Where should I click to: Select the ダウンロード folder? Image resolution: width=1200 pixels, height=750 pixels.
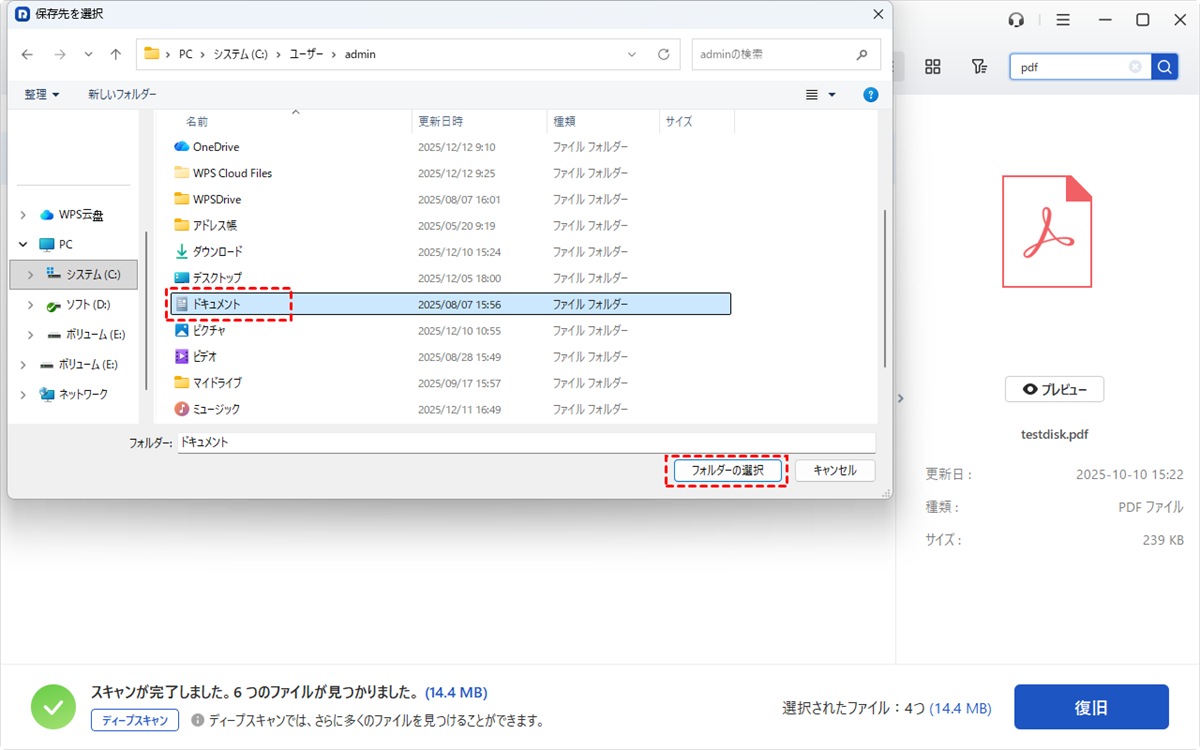coord(217,252)
